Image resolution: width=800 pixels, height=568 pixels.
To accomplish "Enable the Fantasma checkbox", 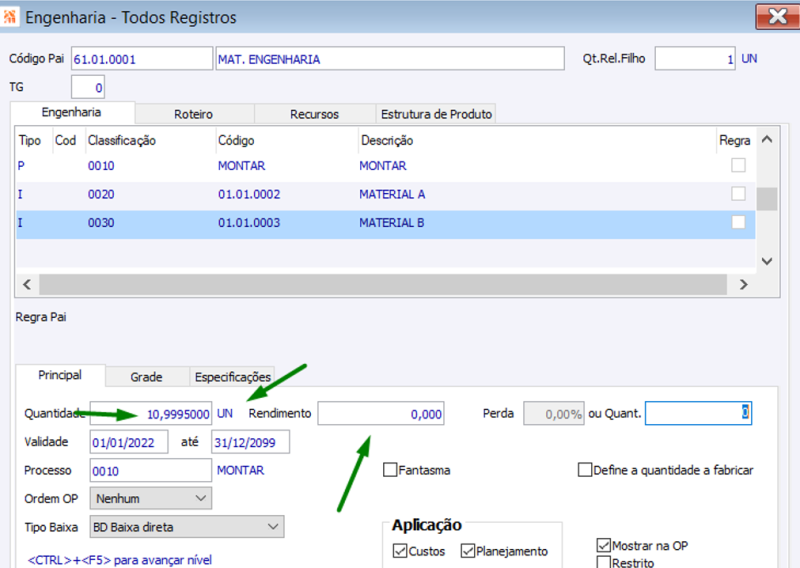I will 390,470.
